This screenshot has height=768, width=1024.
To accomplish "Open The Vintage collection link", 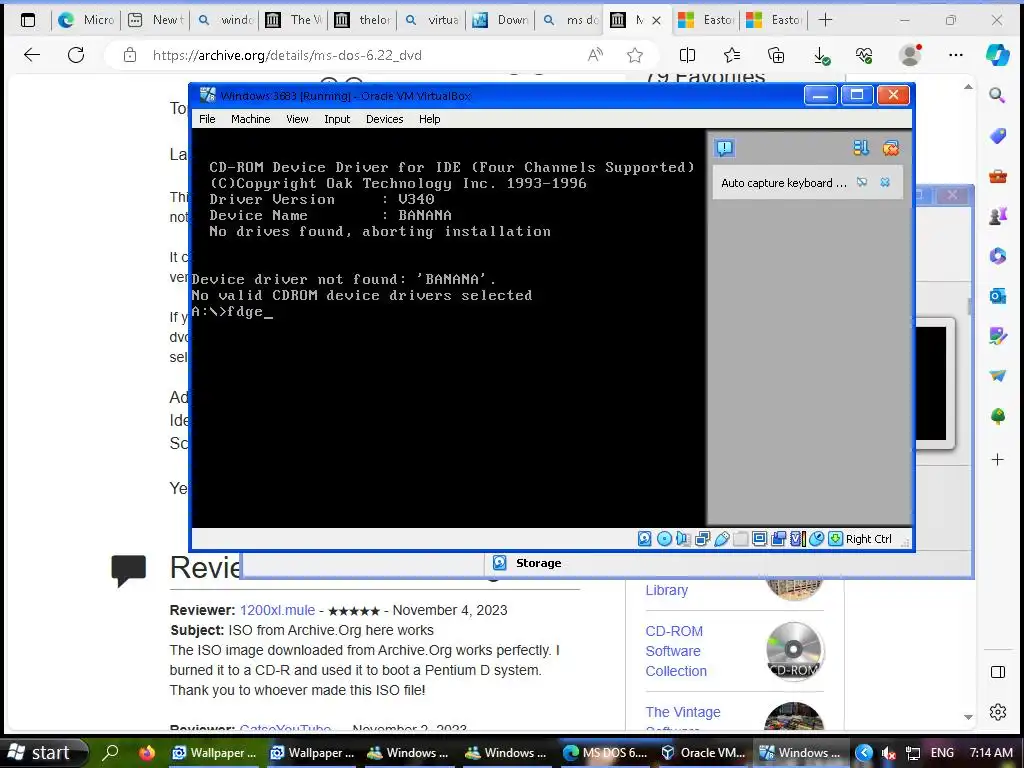I will (x=683, y=712).
